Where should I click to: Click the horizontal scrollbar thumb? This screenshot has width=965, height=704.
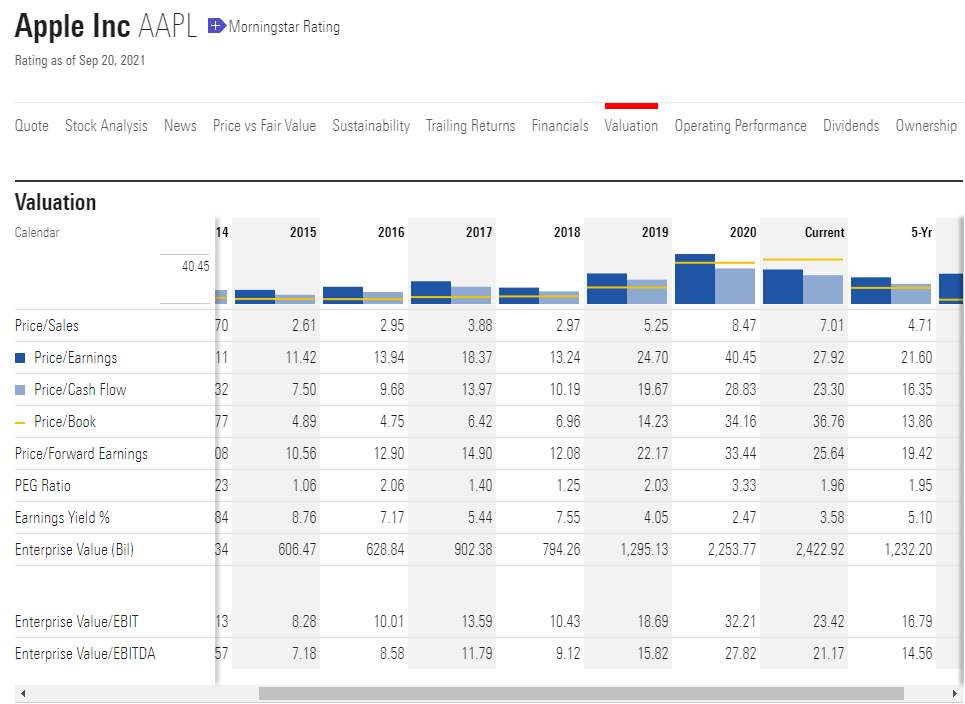(580, 693)
